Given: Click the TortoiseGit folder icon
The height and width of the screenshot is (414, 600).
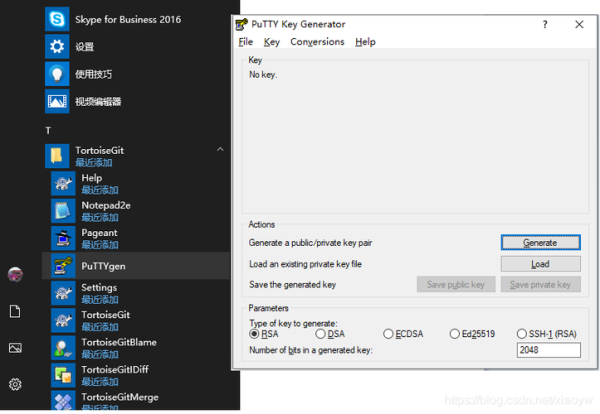Looking at the screenshot, I should tap(57, 156).
